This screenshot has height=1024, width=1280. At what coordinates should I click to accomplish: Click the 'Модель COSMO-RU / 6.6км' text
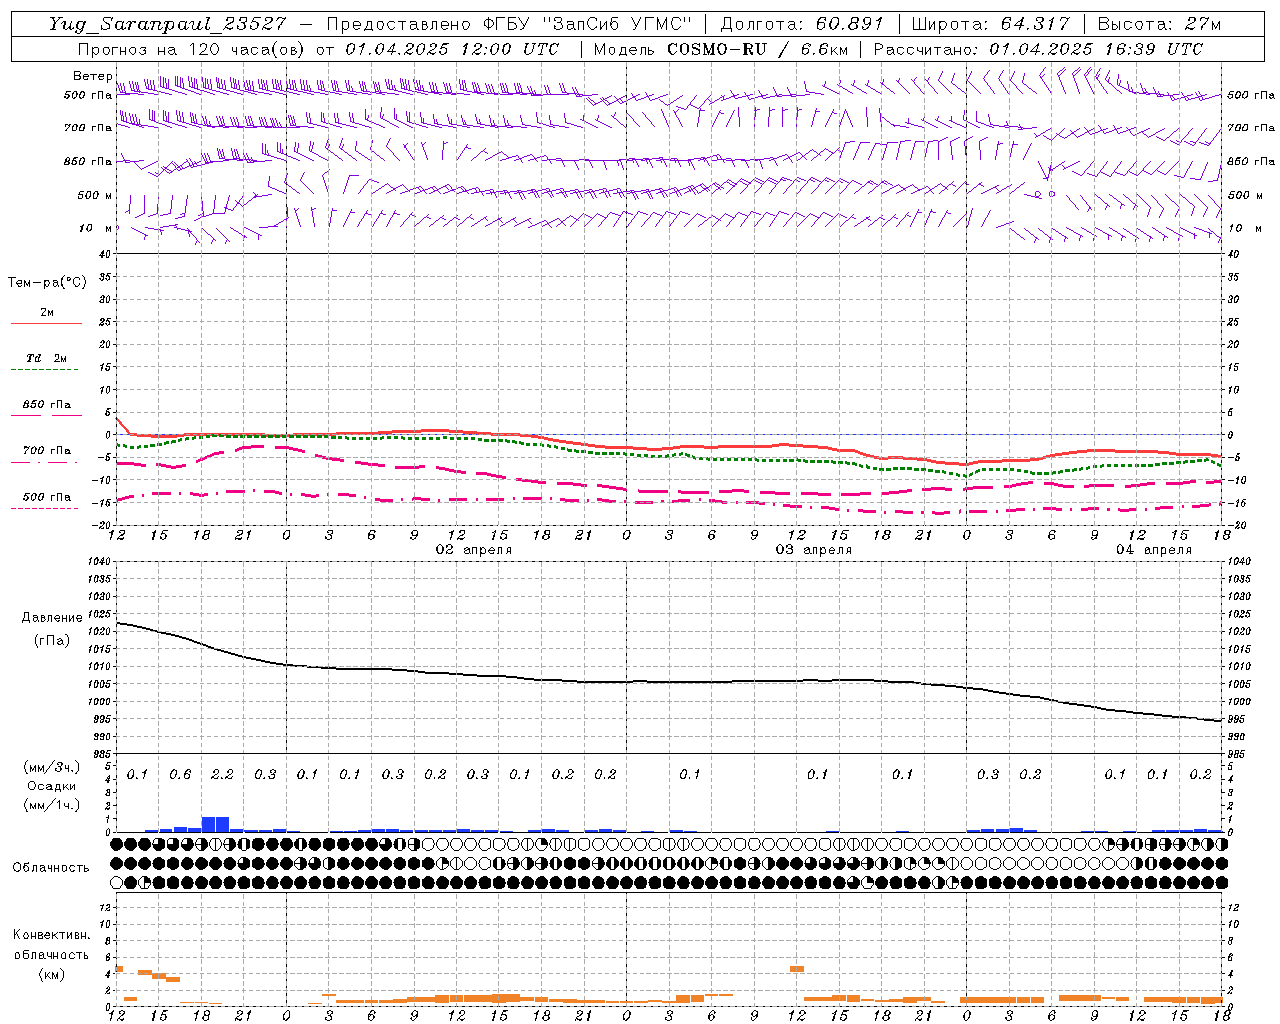721,49
